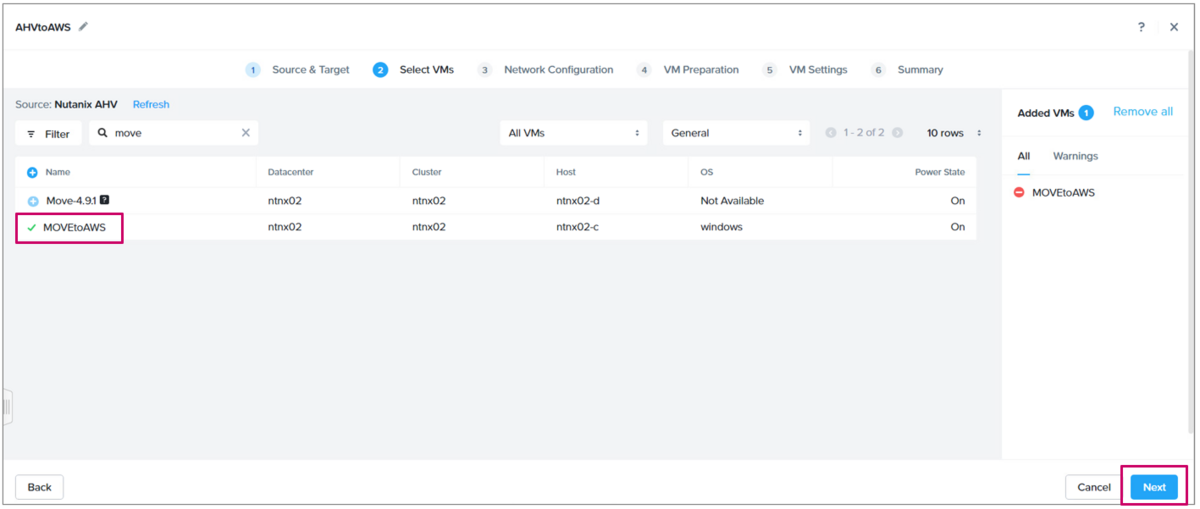Open the 10 rows per page dropdown

[954, 133]
